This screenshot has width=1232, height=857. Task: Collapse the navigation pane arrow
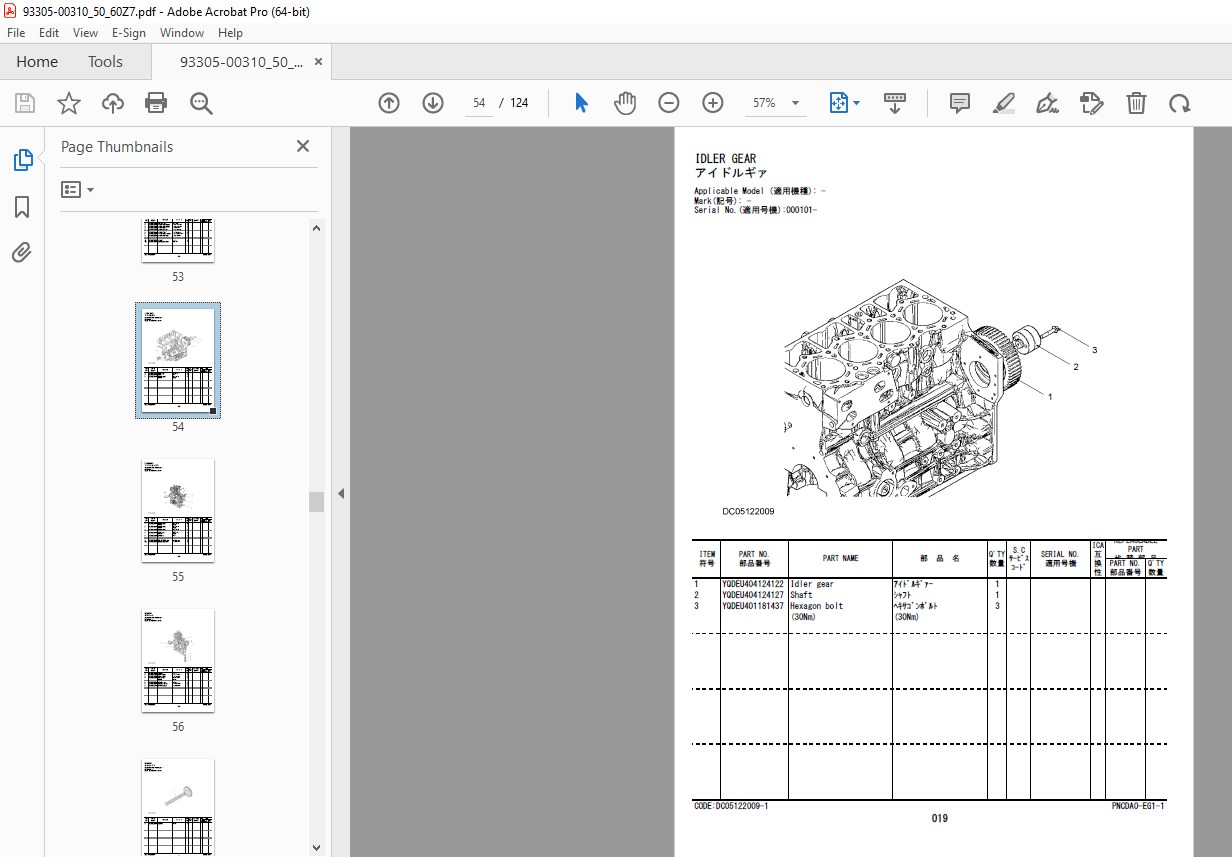coord(341,493)
